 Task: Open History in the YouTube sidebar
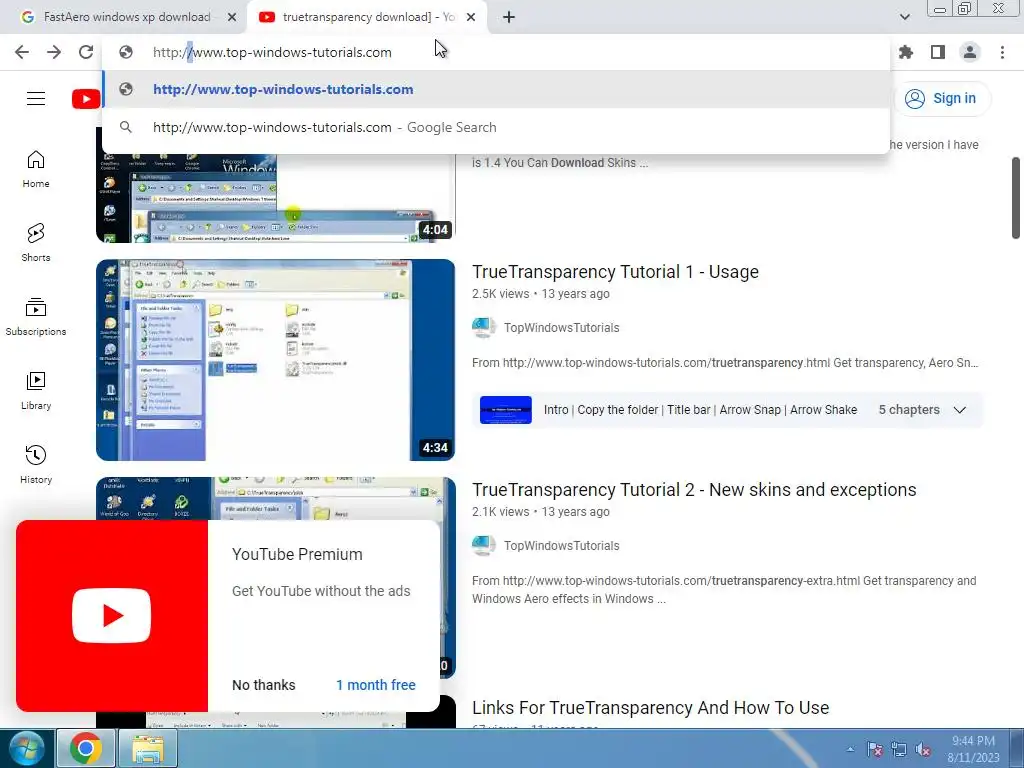36,464
